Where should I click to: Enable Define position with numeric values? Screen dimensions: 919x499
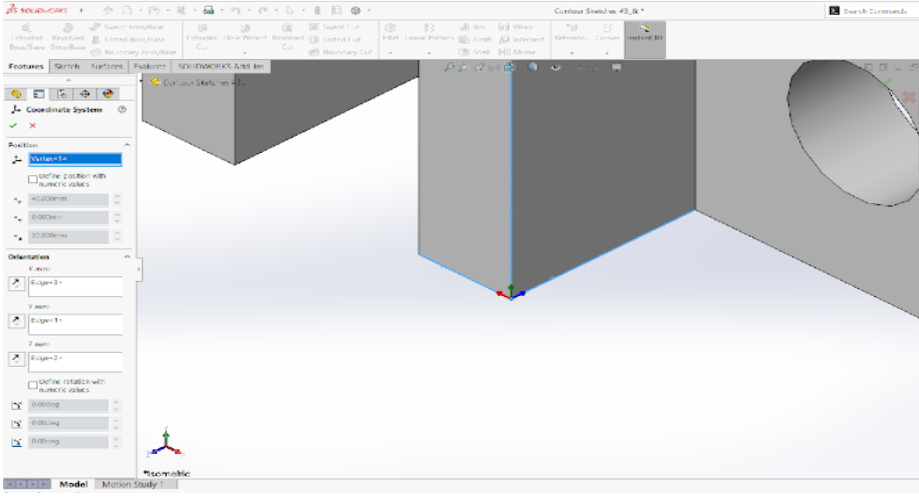click(x=33, y=178)
